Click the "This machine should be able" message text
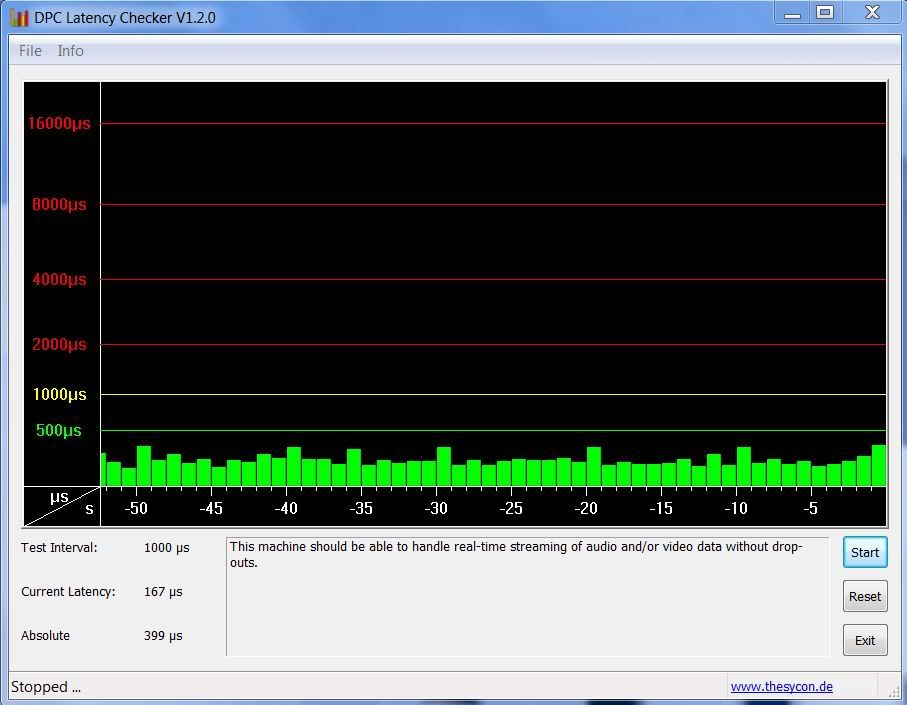The image size is (907, 705). (x=515, y=554)
